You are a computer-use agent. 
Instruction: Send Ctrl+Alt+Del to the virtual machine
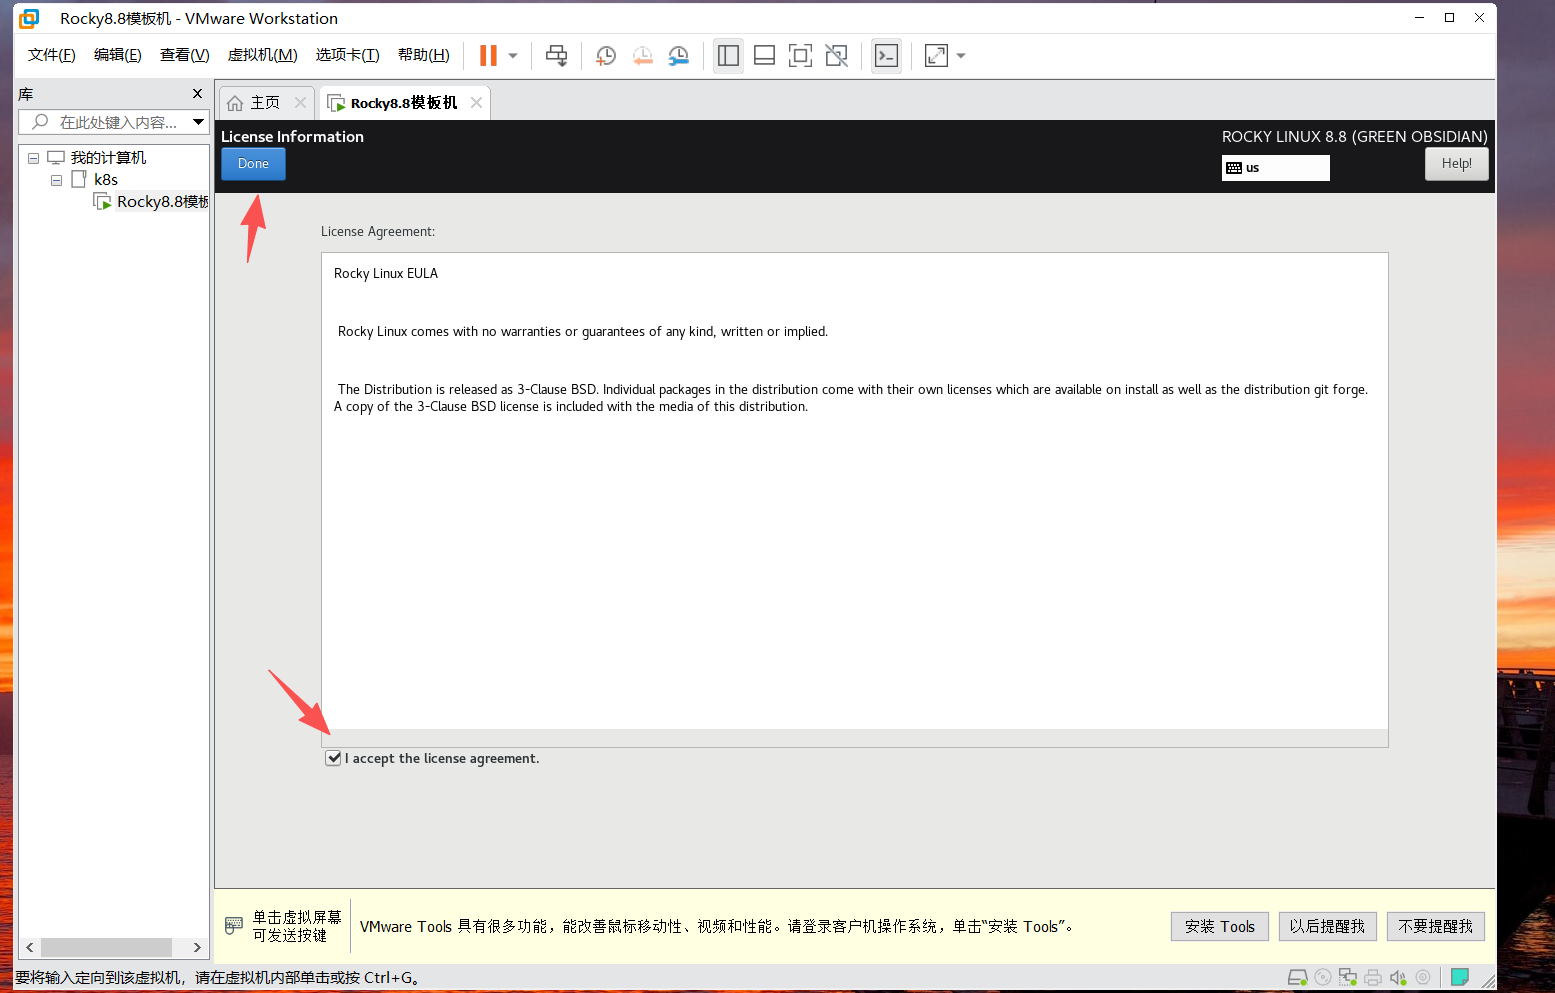(557, 56)
